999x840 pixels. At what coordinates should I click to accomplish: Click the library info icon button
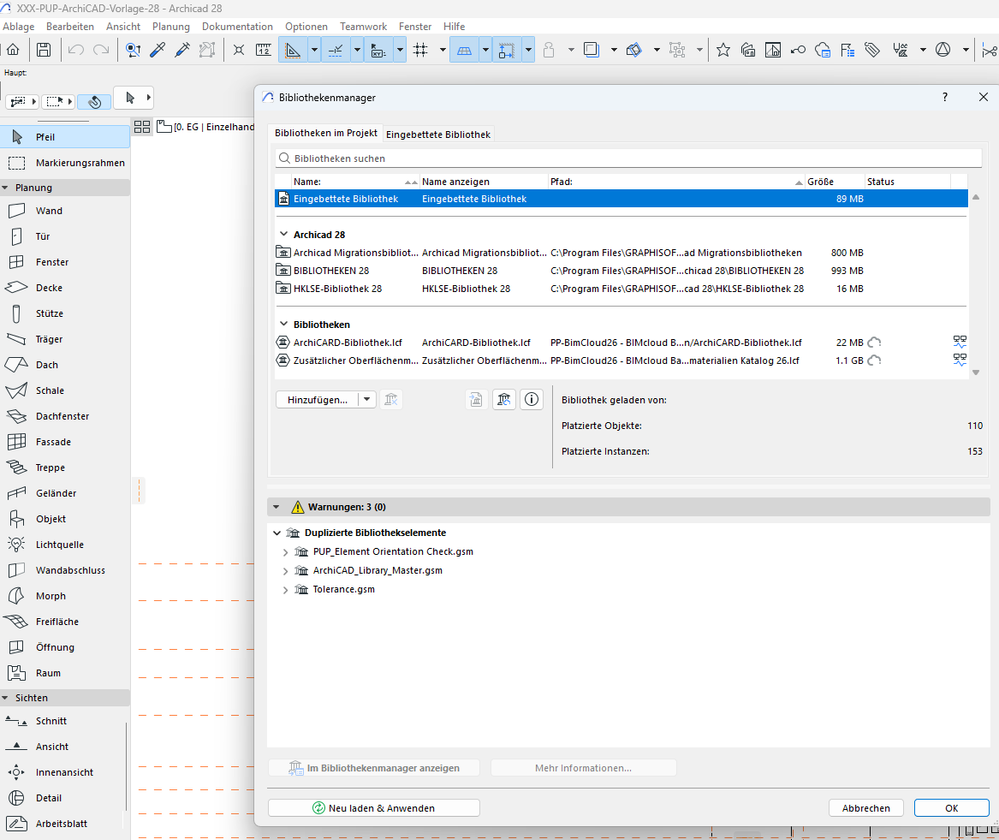[x=532, y=399]
